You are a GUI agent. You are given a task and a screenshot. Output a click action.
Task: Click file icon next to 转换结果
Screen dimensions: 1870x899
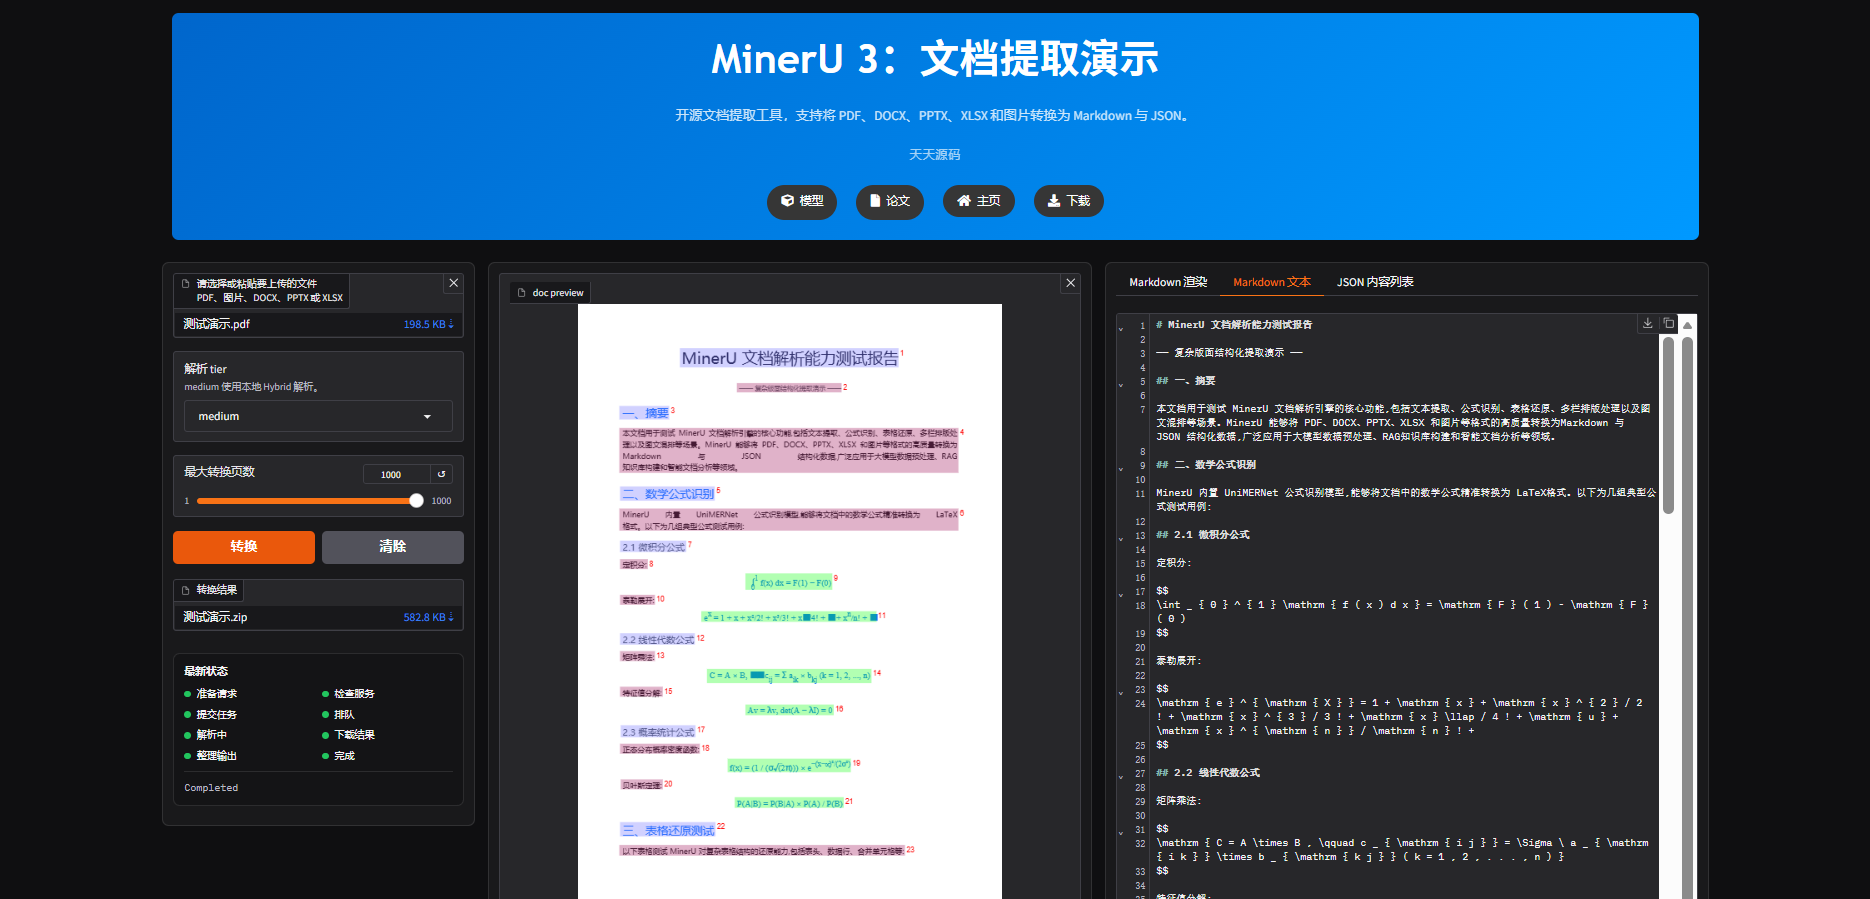tap(185, 590)
